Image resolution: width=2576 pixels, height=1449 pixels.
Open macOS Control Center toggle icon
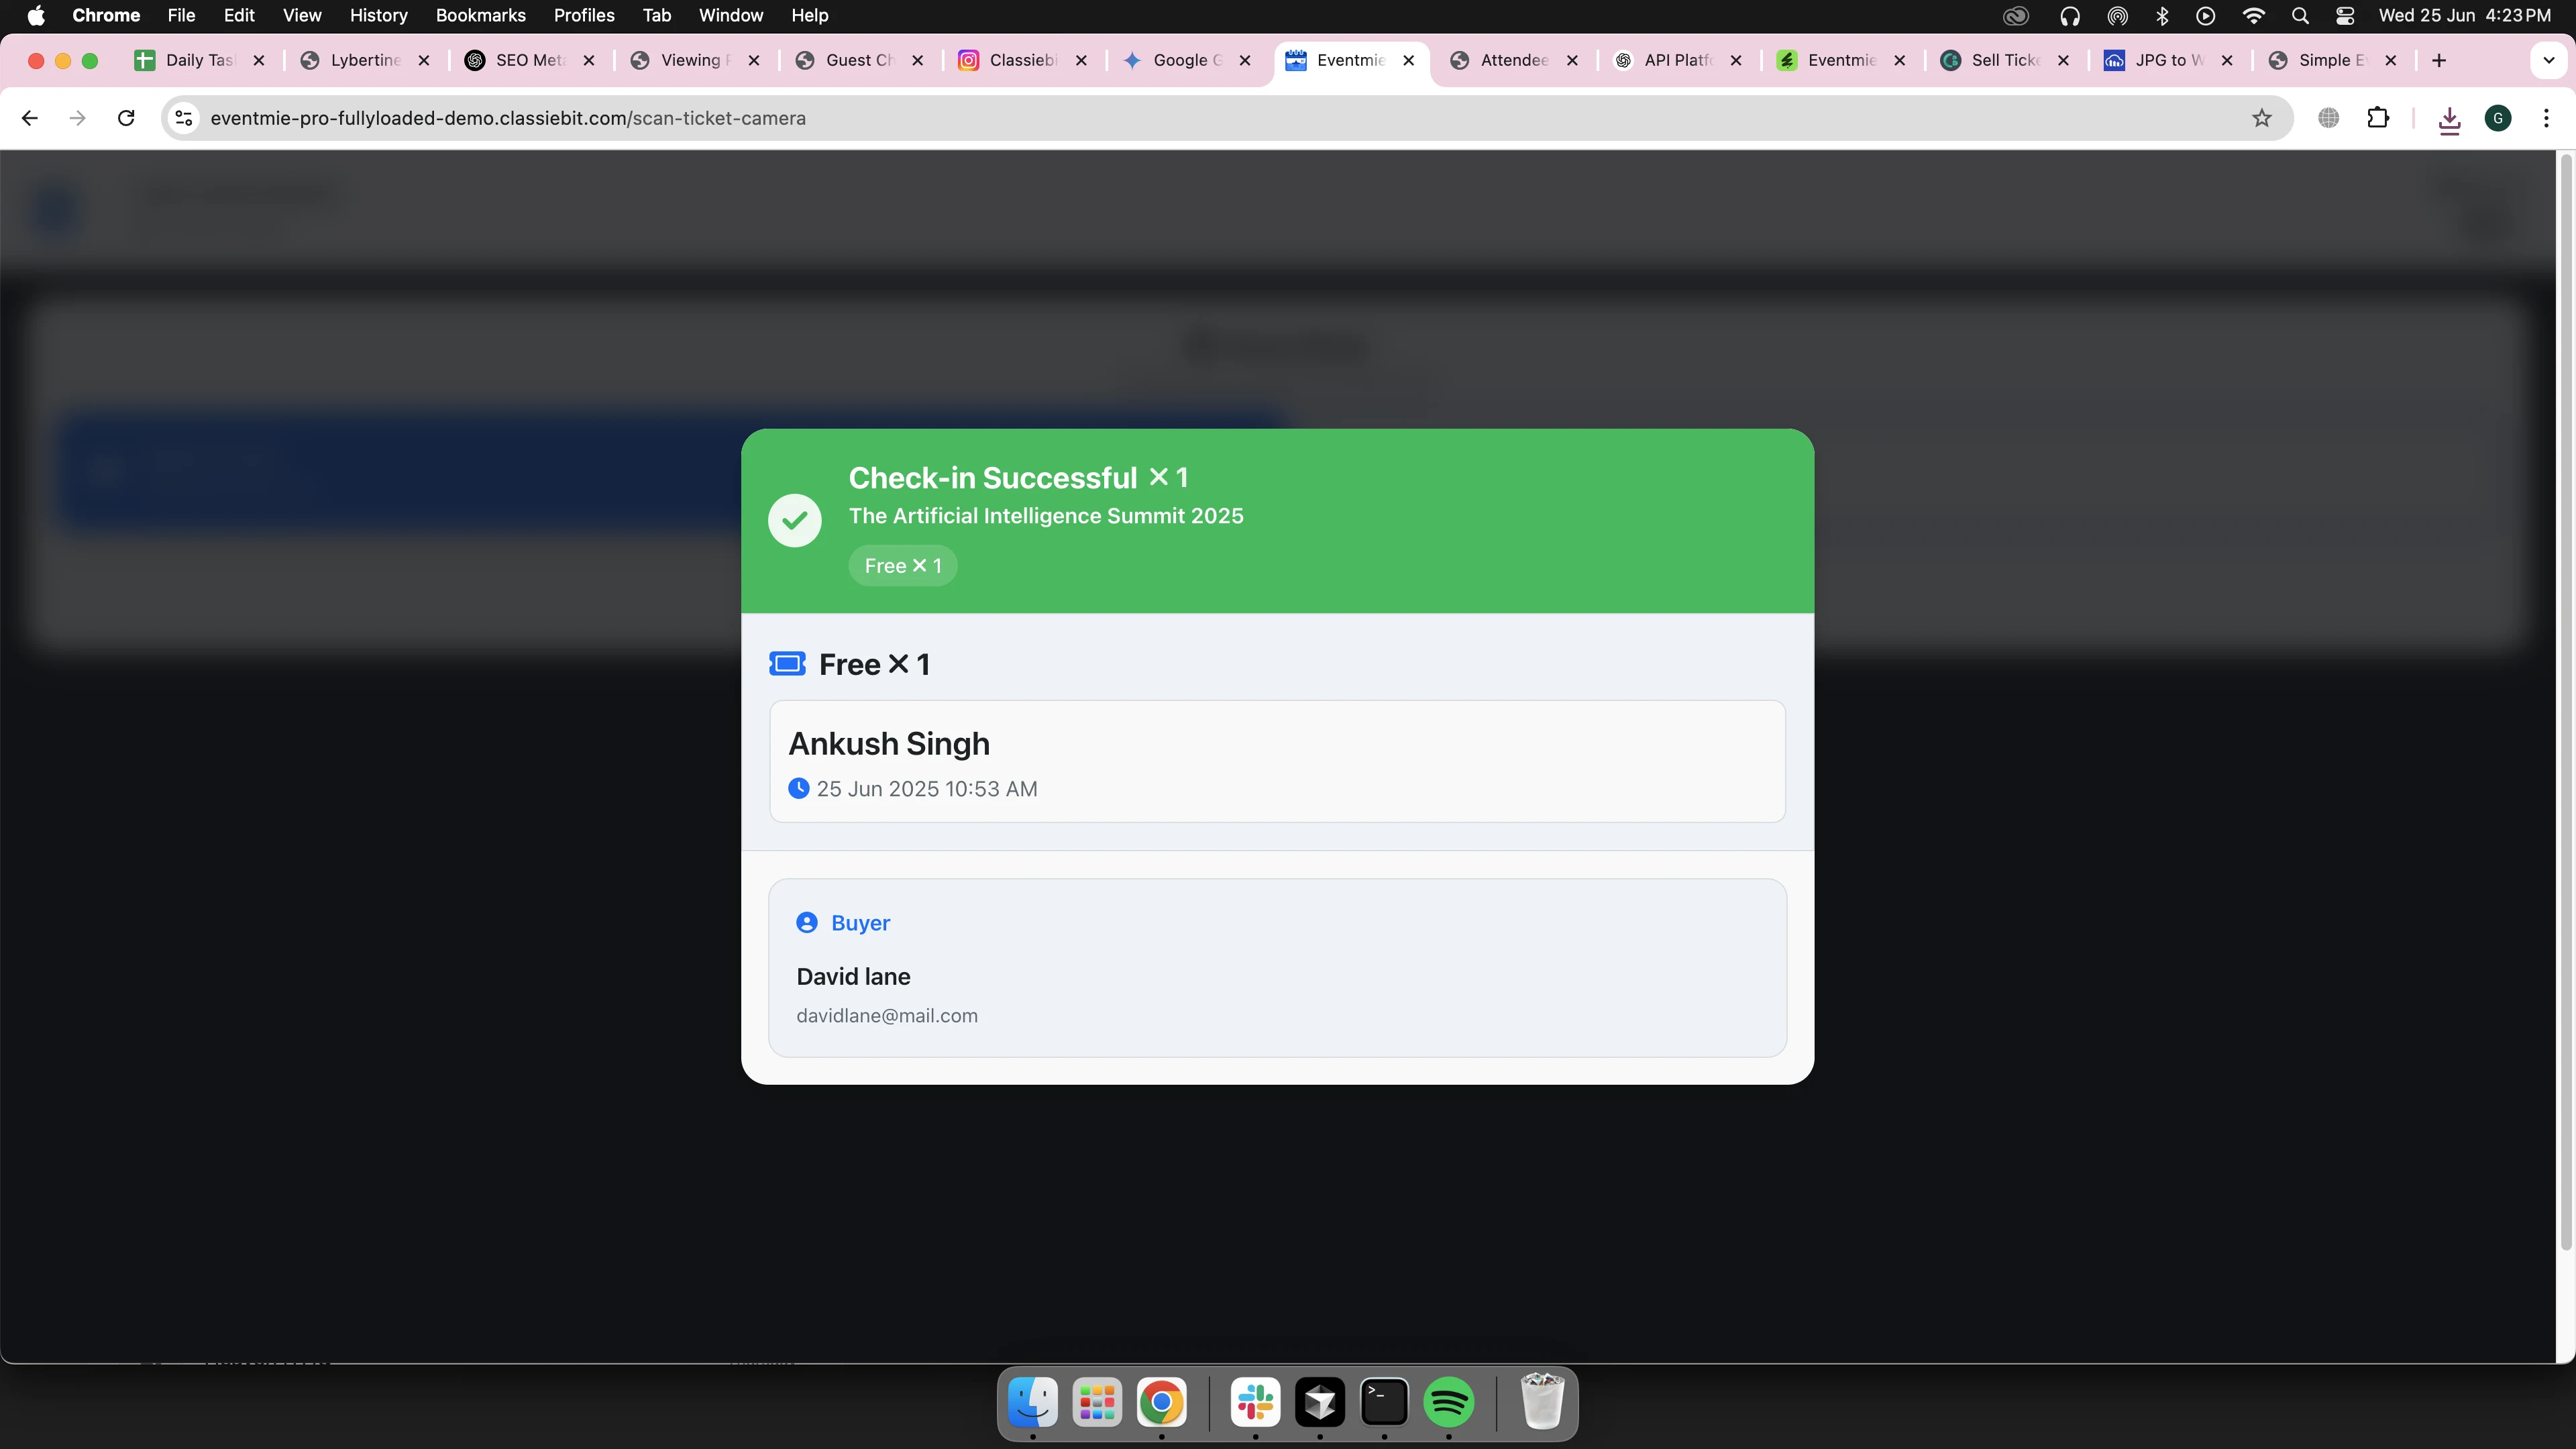point(2344,15)
